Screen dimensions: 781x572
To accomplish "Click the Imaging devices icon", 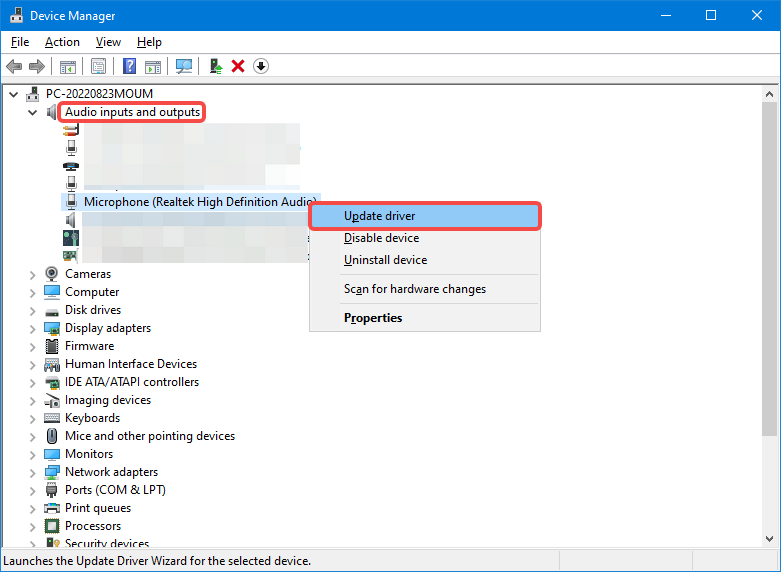I will [52, 400].
